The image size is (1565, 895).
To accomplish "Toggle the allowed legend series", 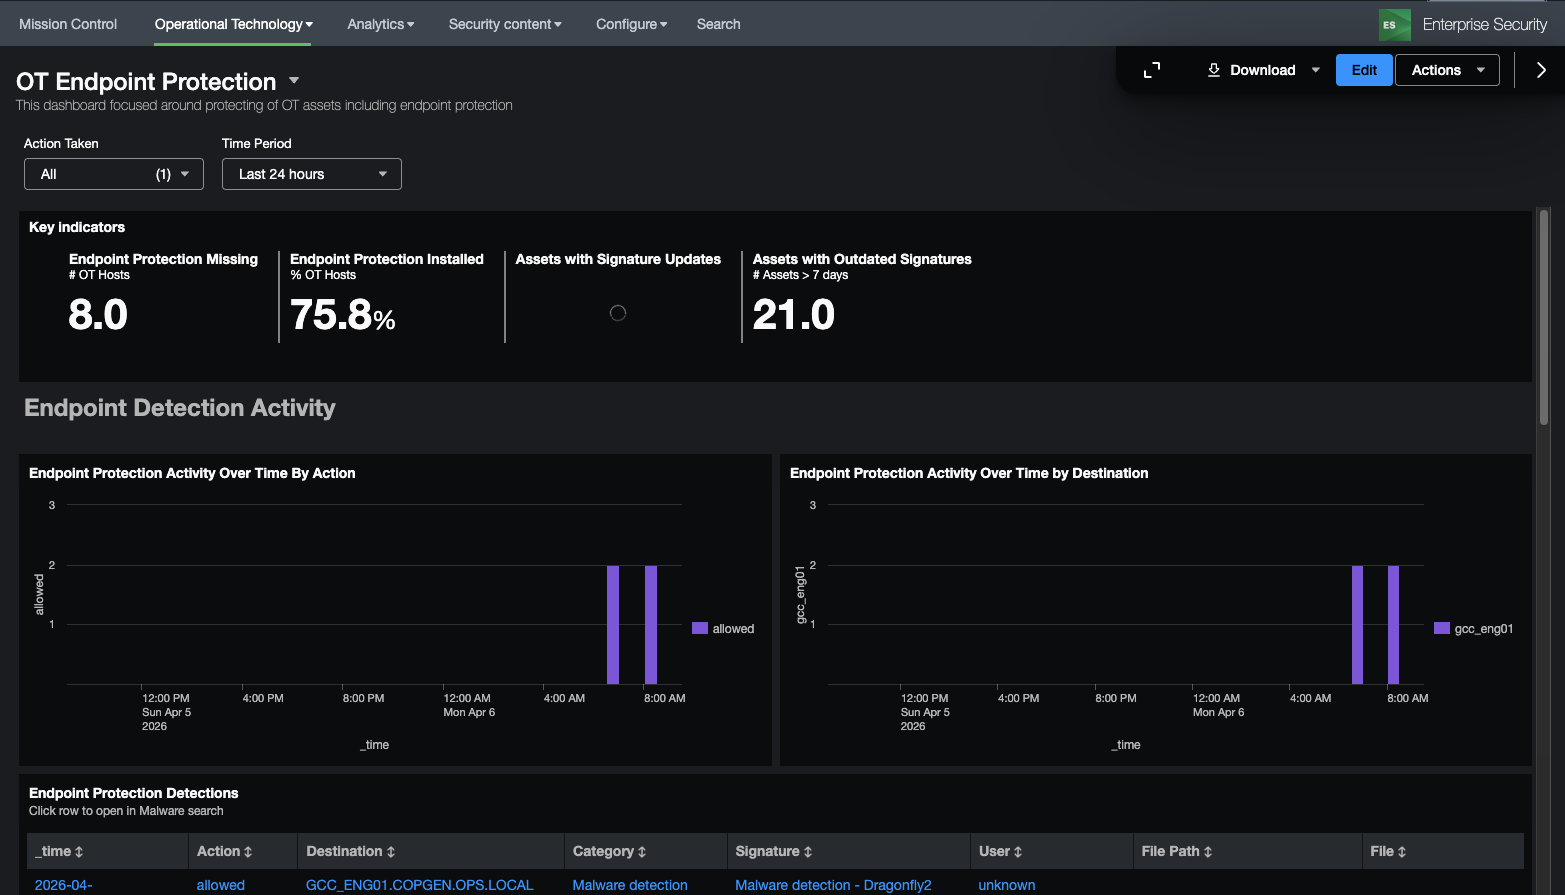I will pos(723,629).
